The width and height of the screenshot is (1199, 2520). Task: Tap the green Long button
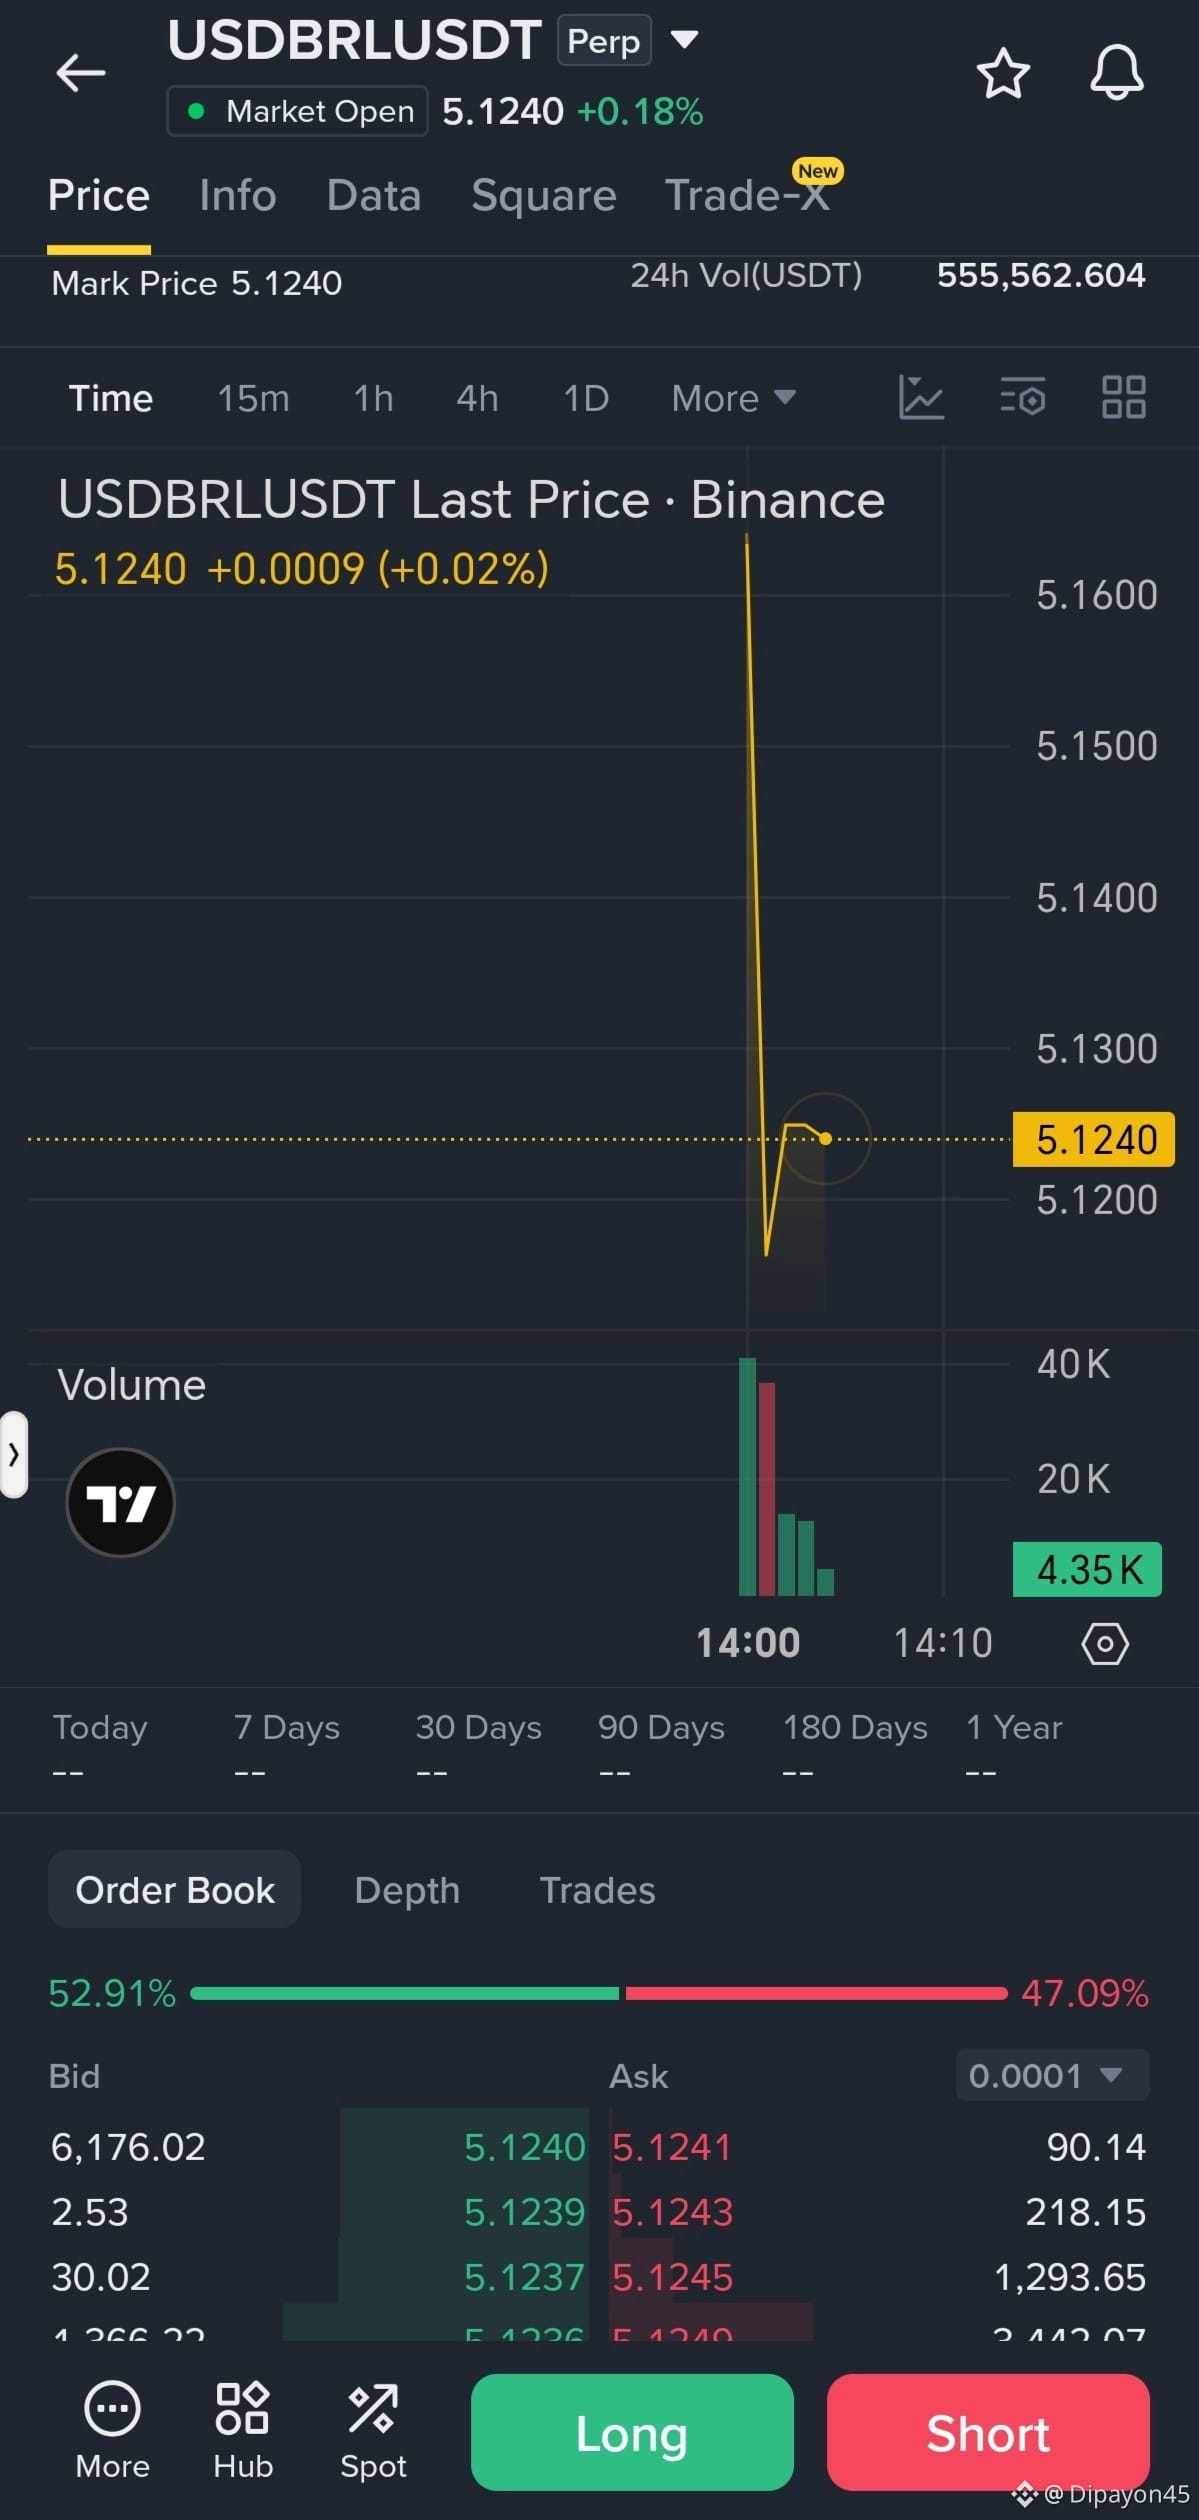coord(632,2432)
